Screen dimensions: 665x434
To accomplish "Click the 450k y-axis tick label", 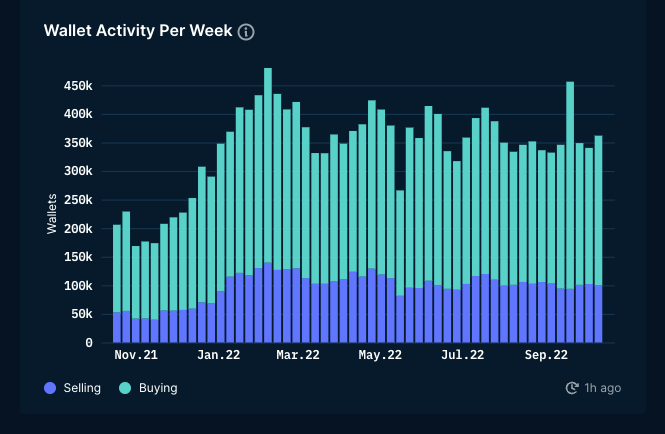I will (77, 86).
